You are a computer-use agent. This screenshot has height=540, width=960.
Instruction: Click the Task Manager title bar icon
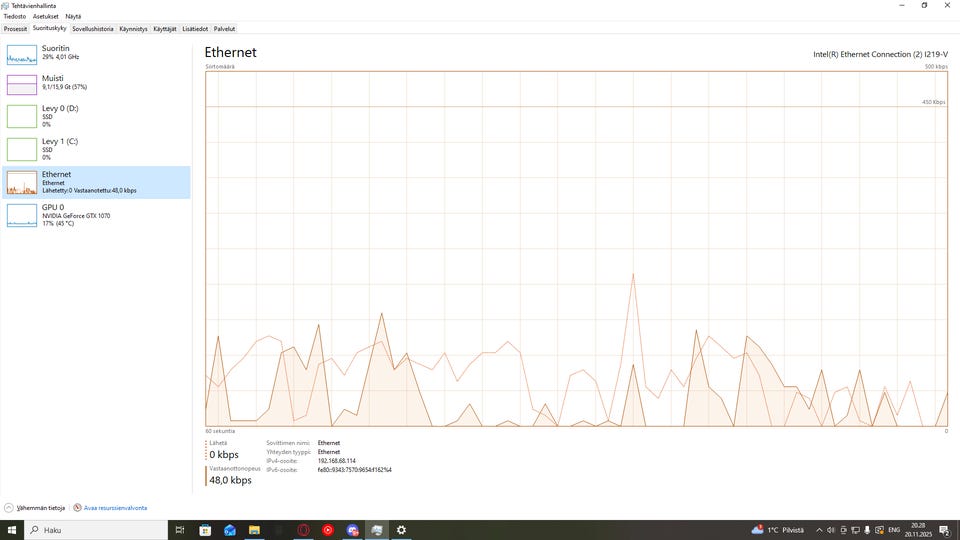point(5,6)
